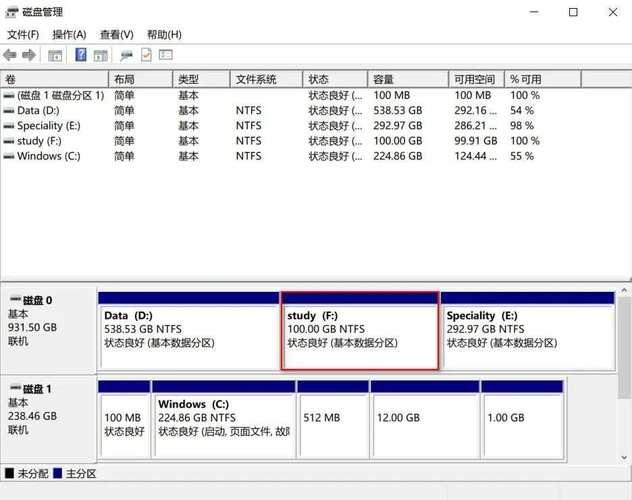The width and height of the screenshot is (632, 500).
Task: Open the 帮助(H) menu
Action: tap(164, 34)
